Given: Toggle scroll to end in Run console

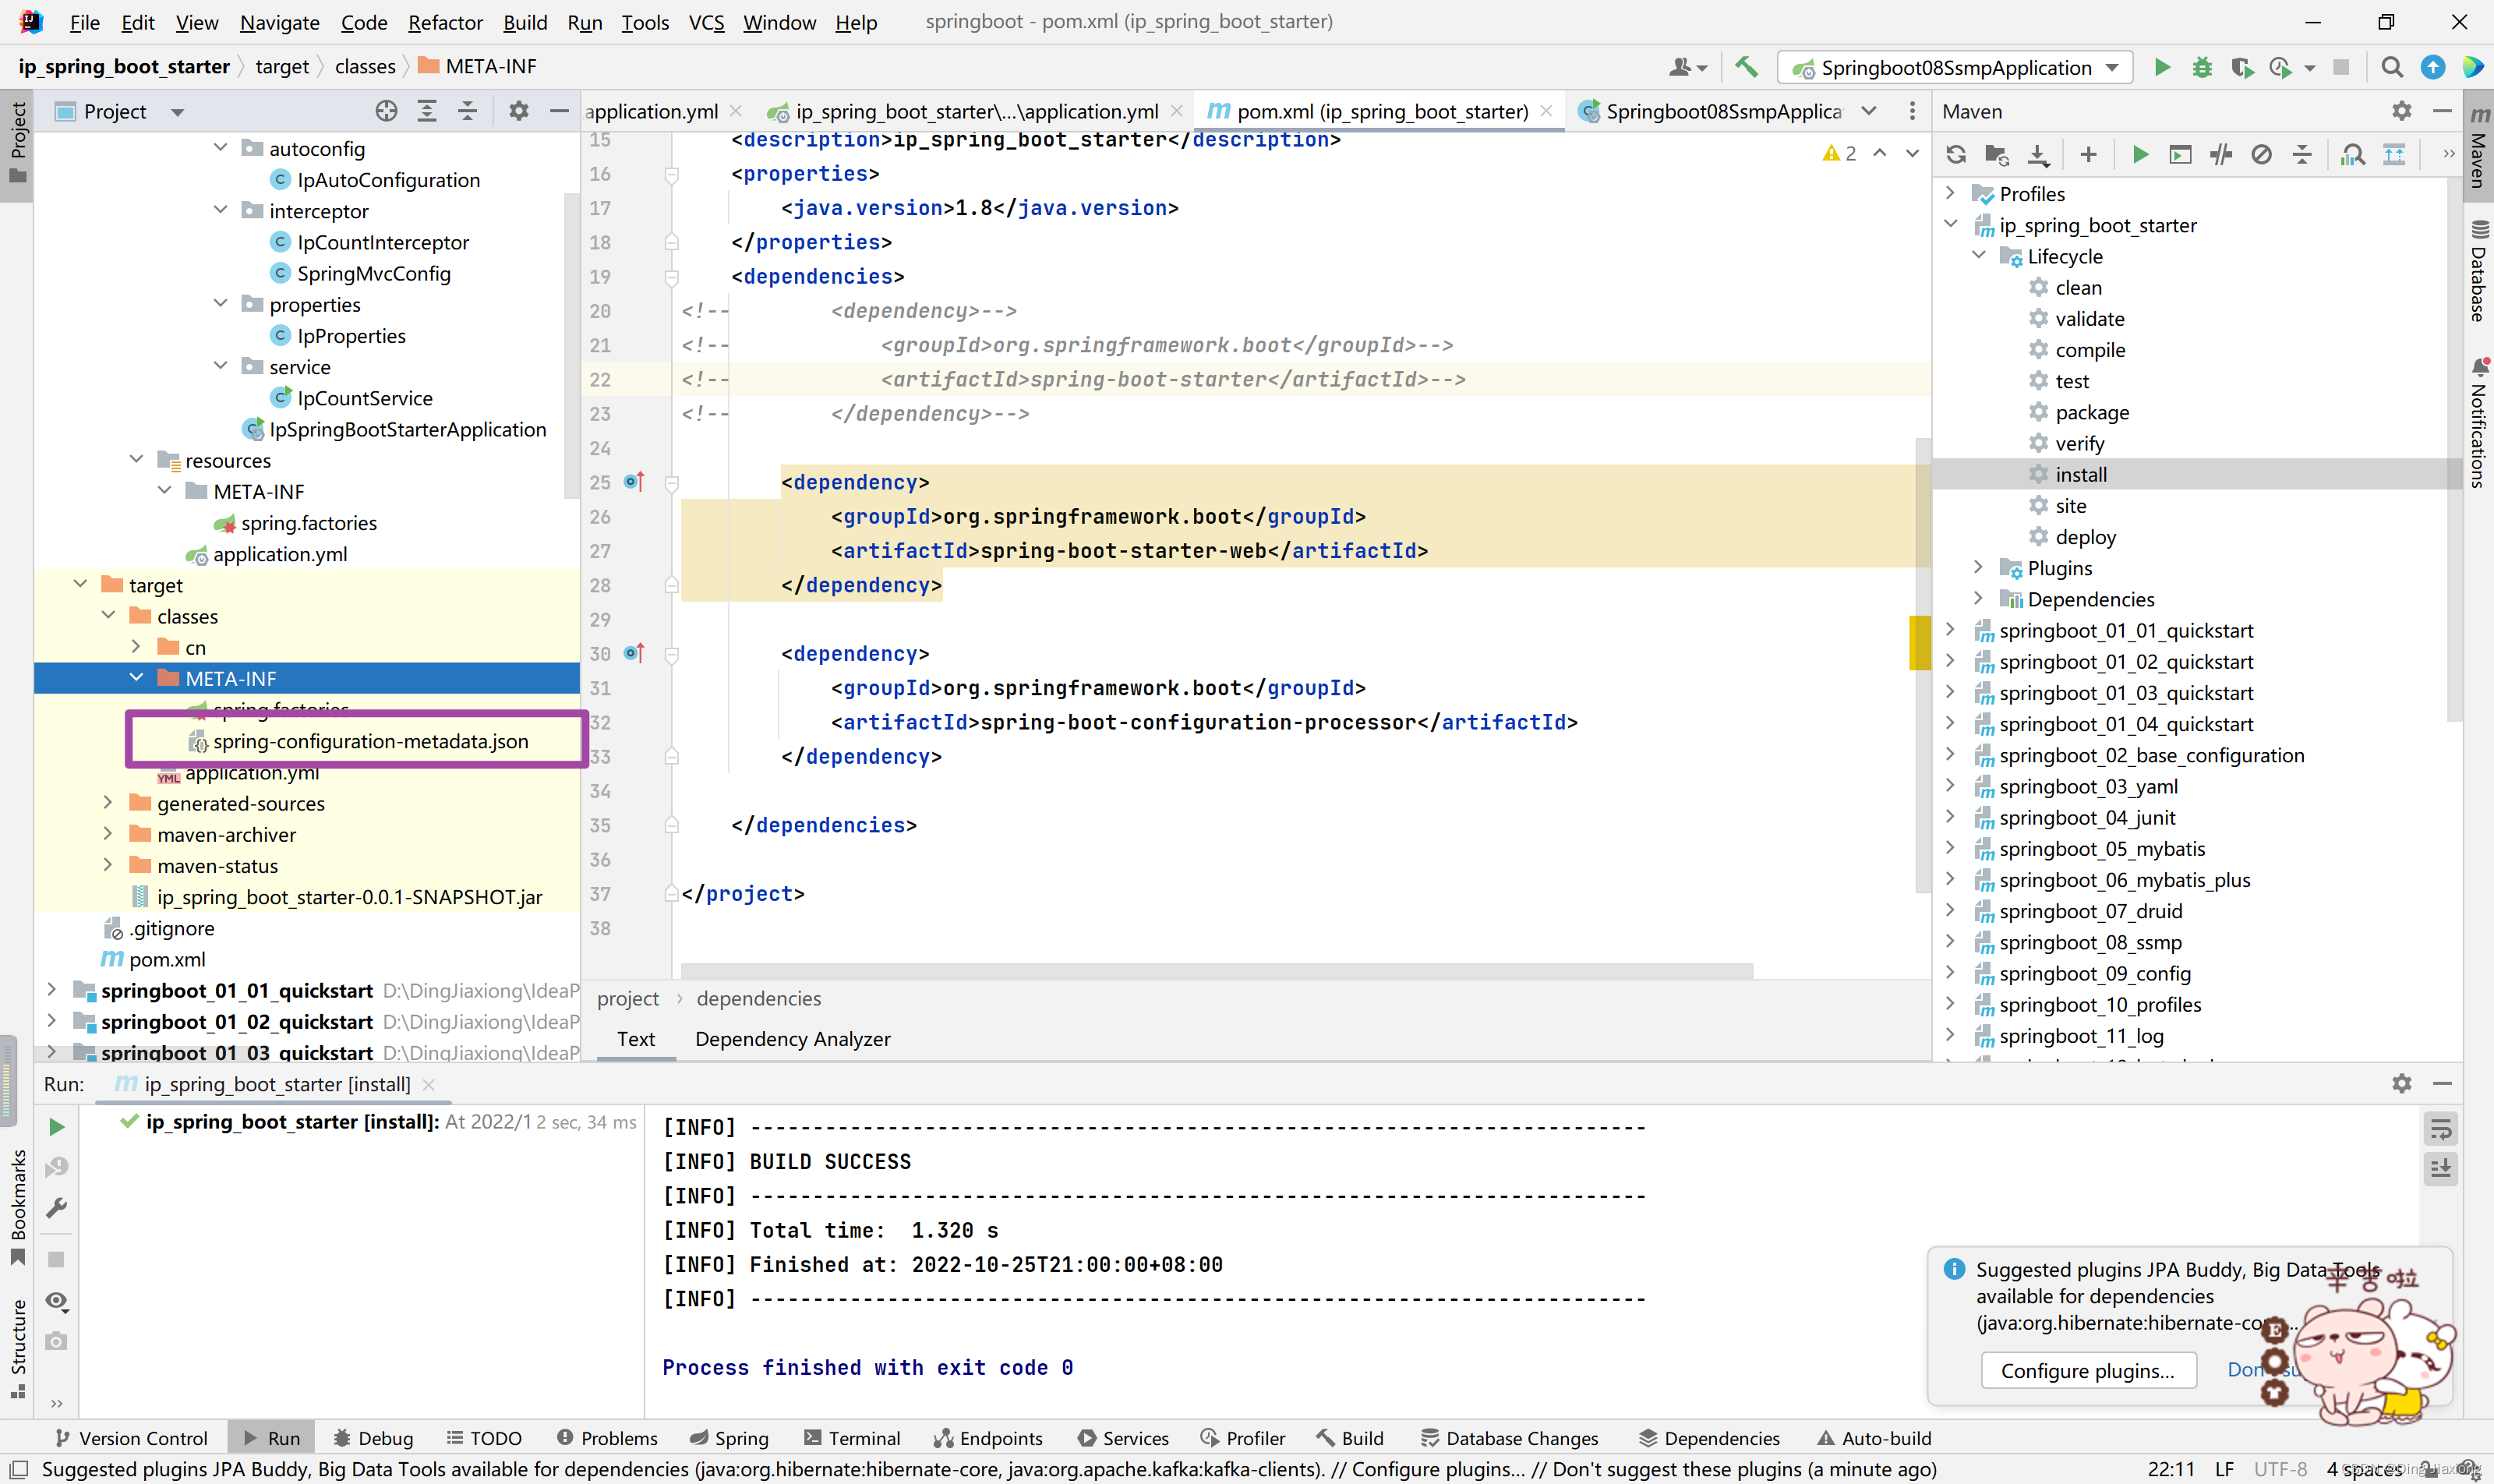Looking at the screenshot, I should point(2440,1168).
